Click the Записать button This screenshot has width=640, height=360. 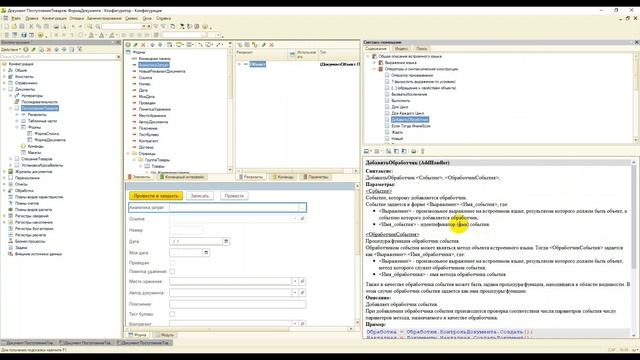[200, 196]
